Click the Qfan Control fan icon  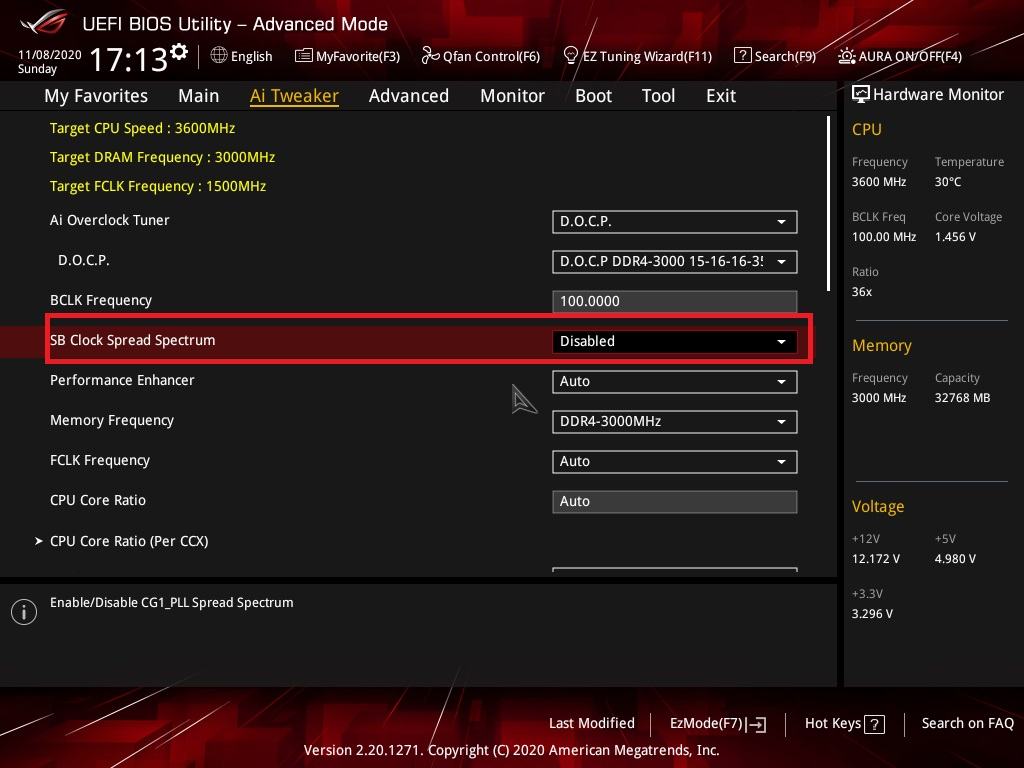tap(430, 56)
